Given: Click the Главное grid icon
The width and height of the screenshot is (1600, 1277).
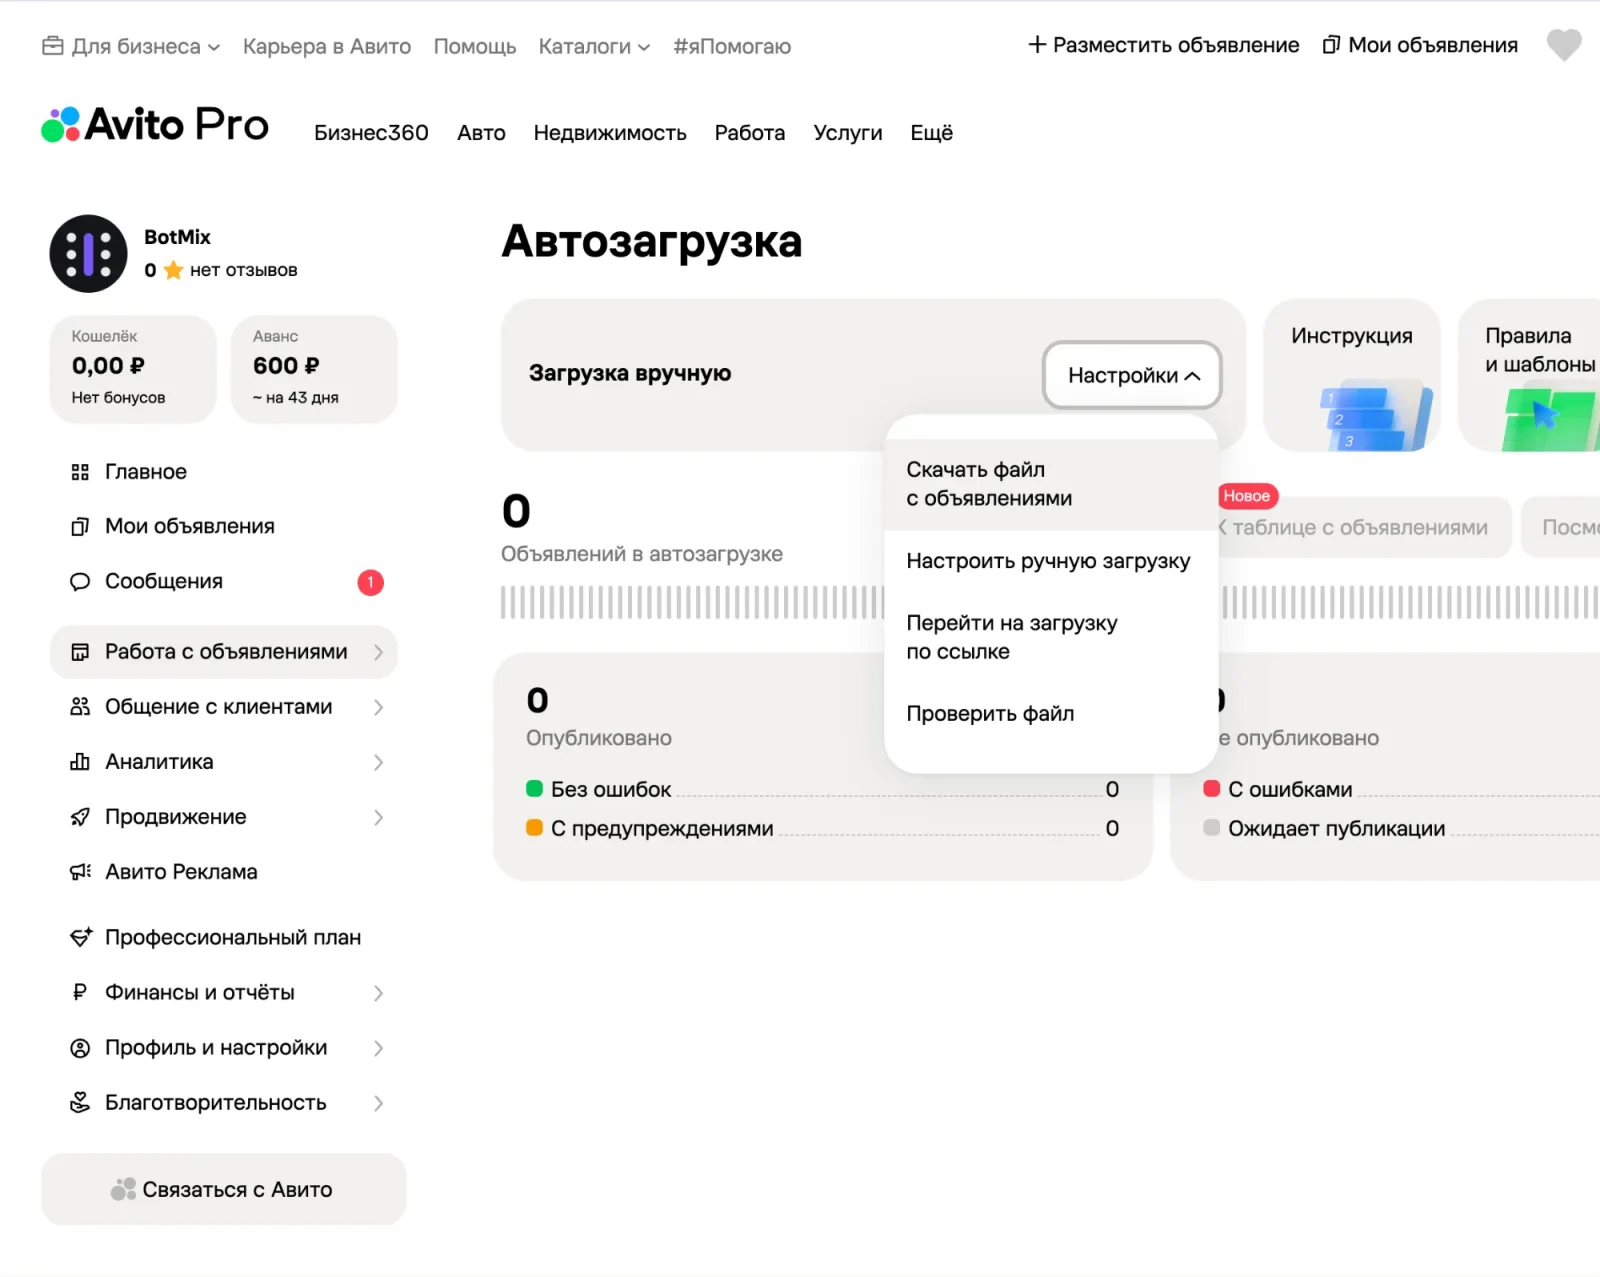Looking at the screenshot, I should tap(80, 472).
